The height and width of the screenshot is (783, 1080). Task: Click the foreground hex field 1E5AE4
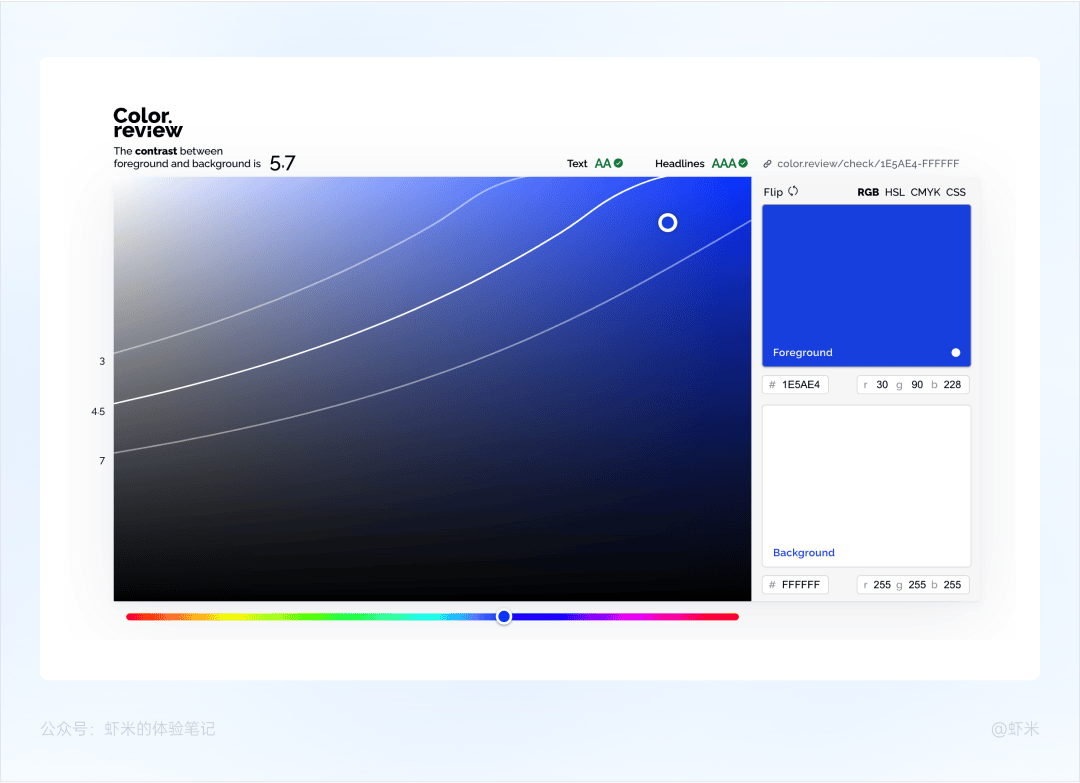(796, 384)
